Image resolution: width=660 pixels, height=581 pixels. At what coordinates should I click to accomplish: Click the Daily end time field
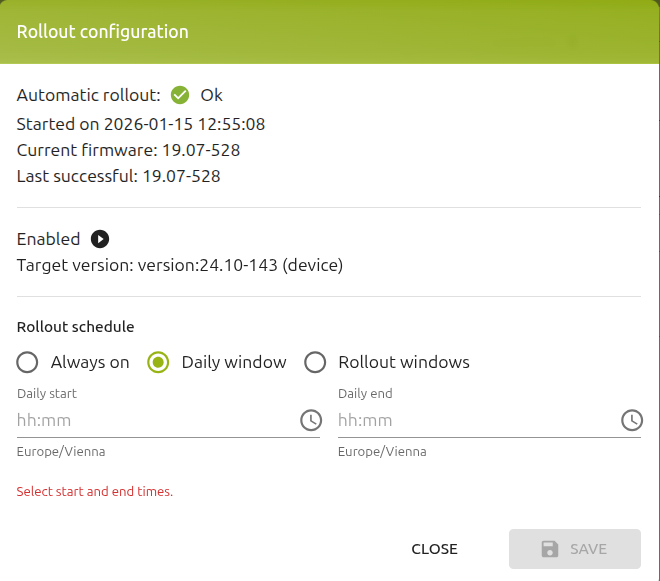[x=489, y=420]
